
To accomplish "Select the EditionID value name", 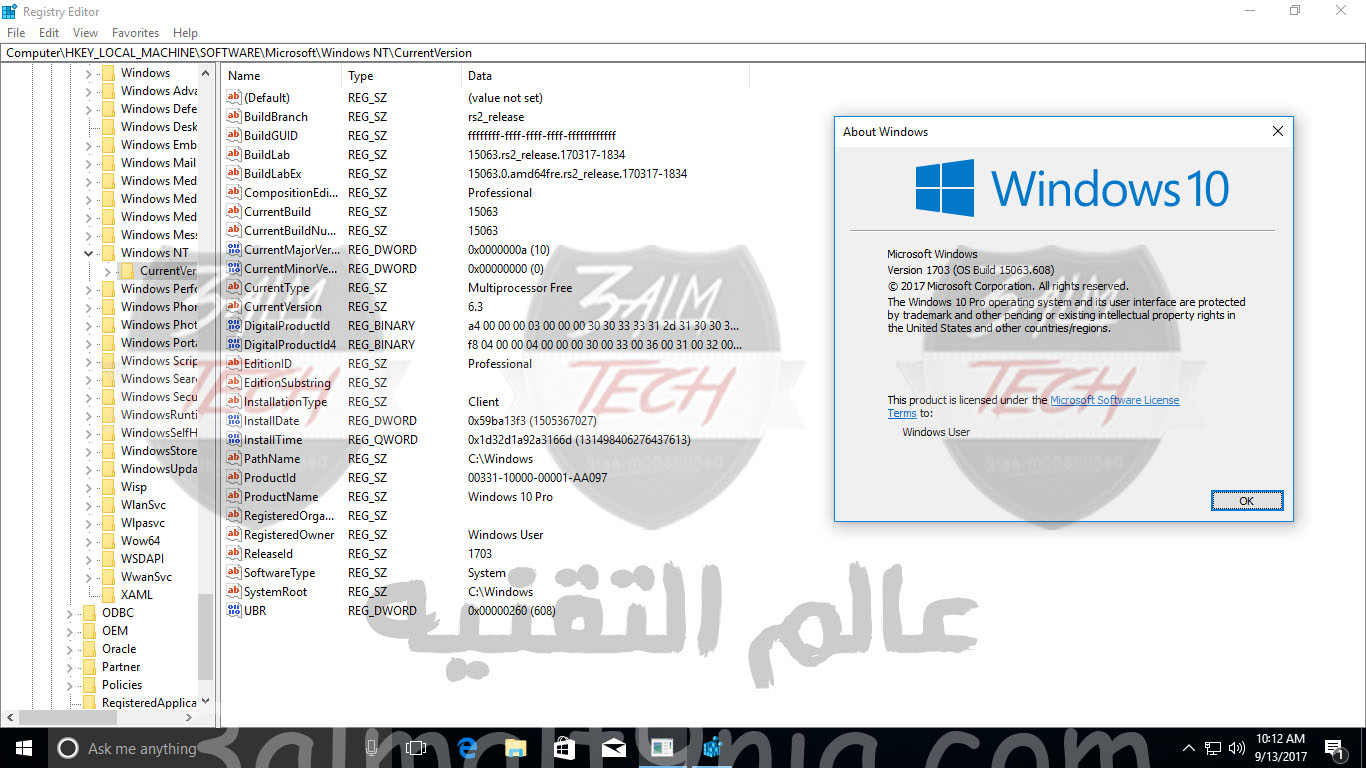I will [268, 364].
